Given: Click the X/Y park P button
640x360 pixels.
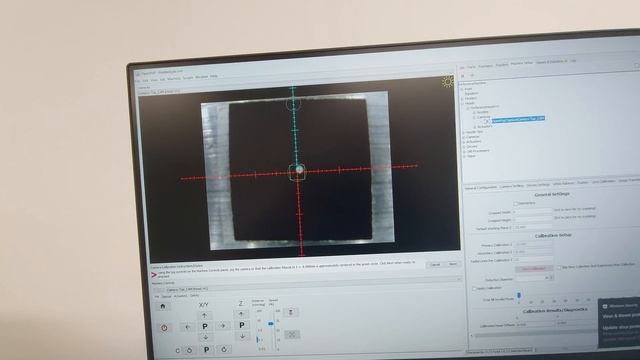Looking at the screenshot, I should (205, 326).
